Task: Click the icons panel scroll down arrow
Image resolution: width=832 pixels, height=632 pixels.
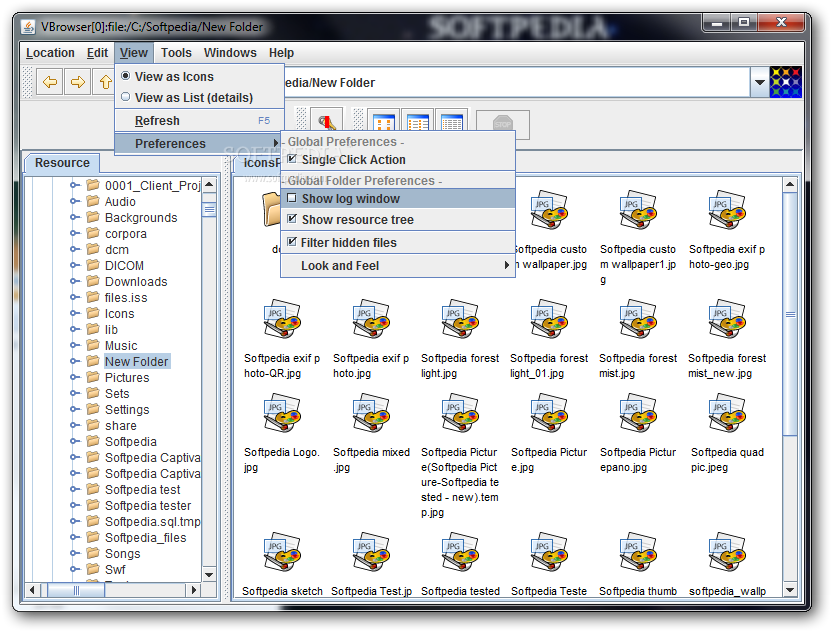Action: [x=790, y=590]
